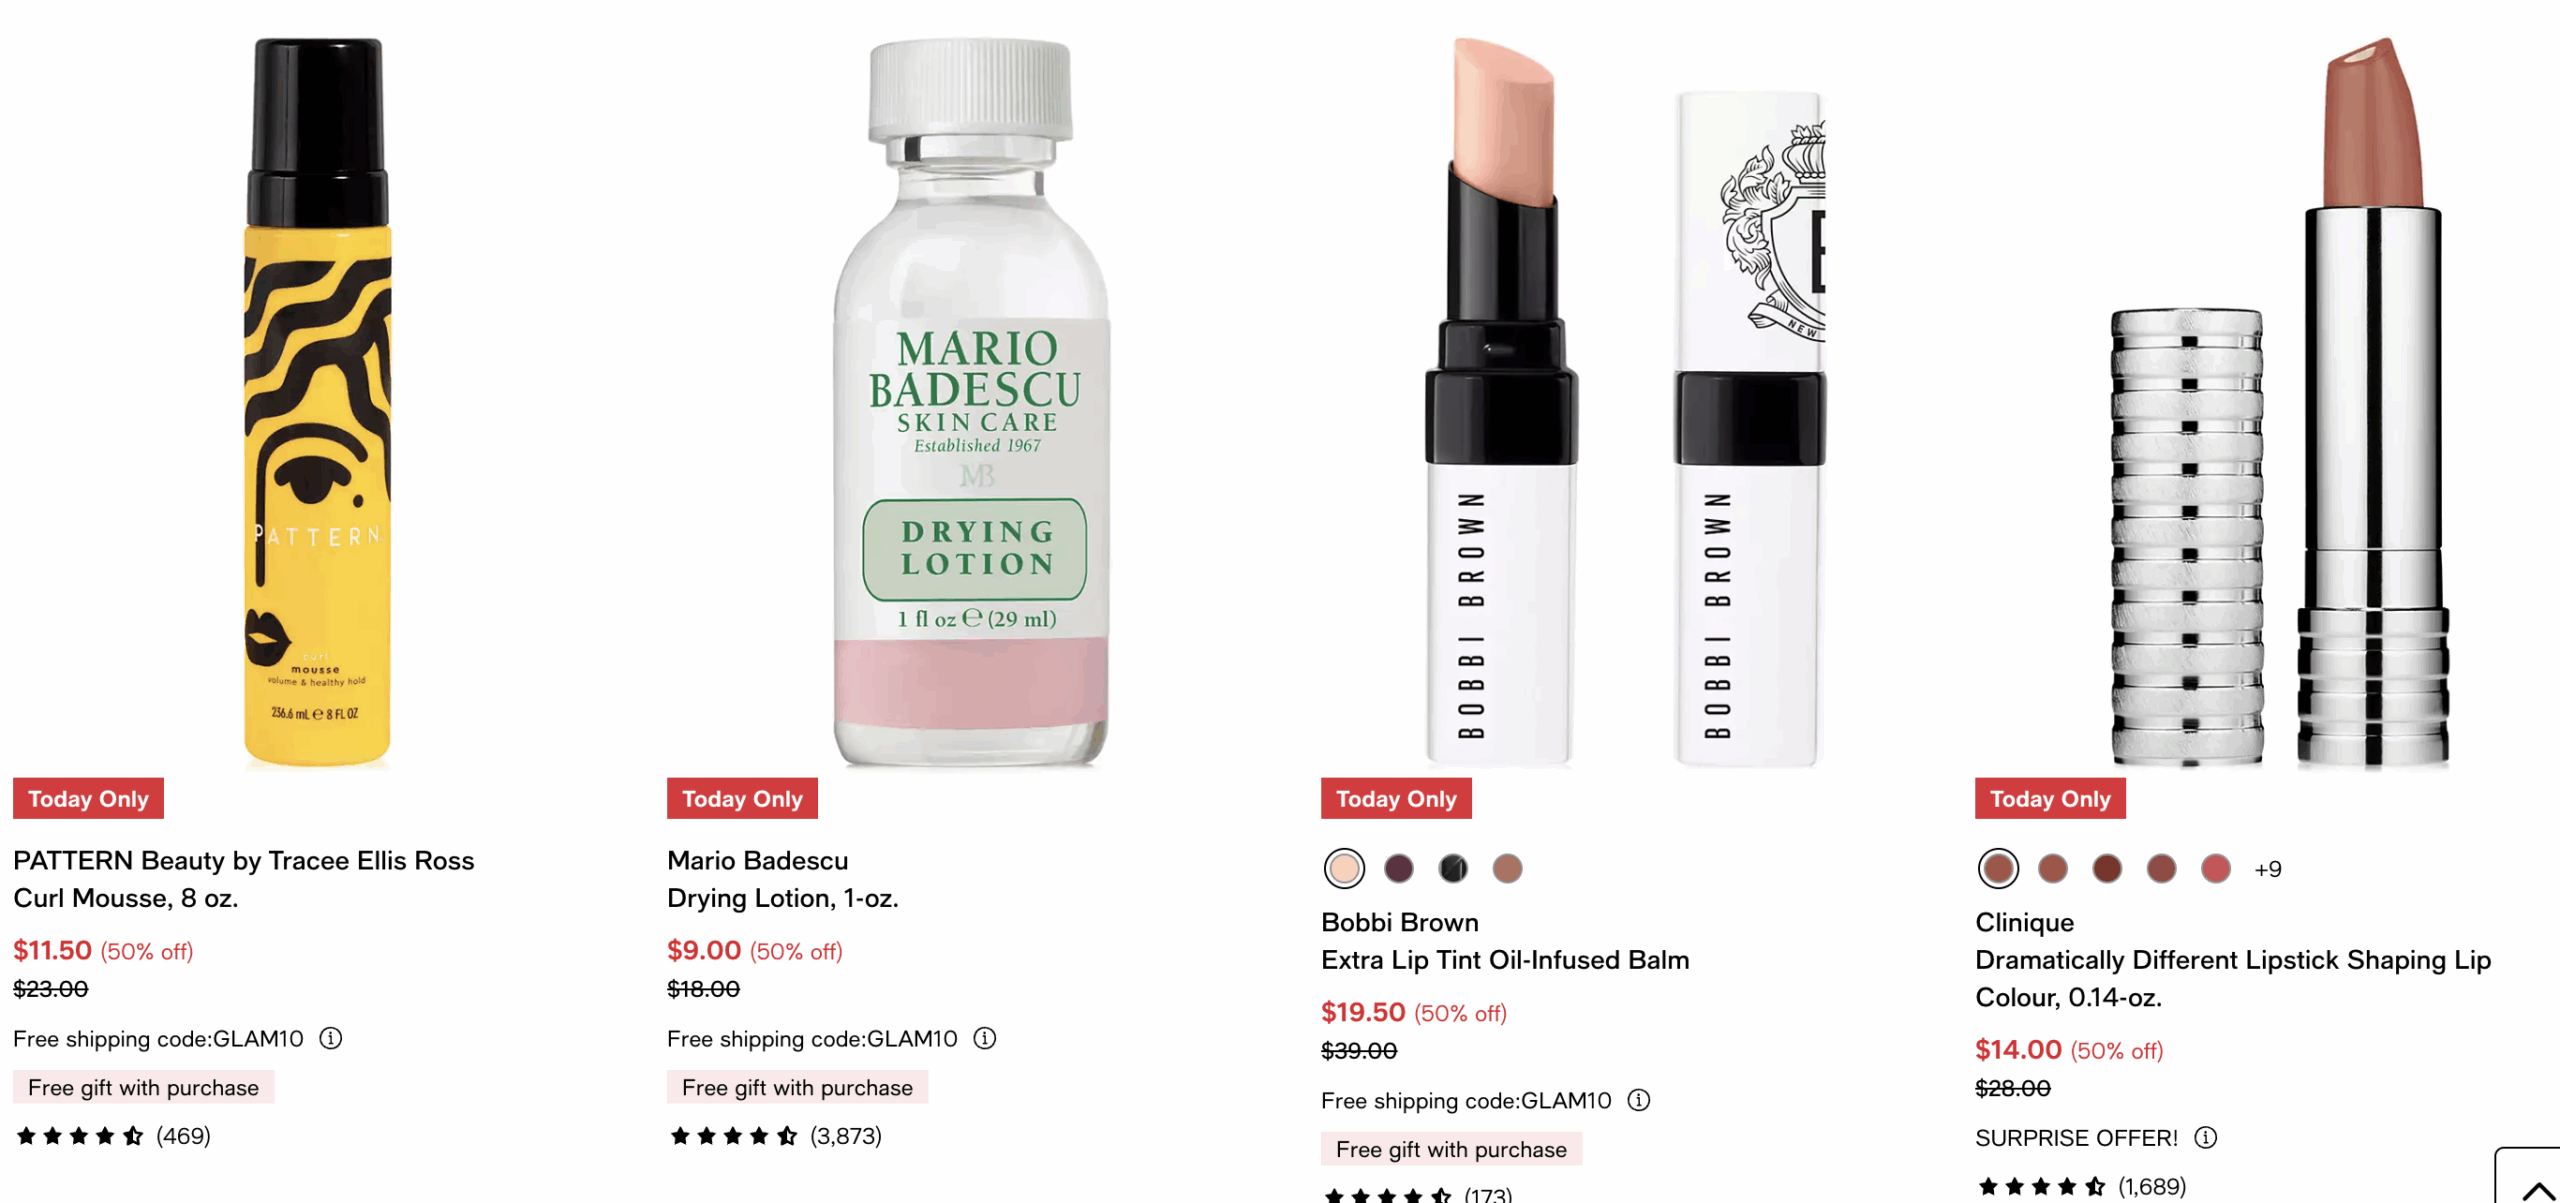Click the PATTERN curl mousse product image
2560x1203 pixels.
point(318,402)
